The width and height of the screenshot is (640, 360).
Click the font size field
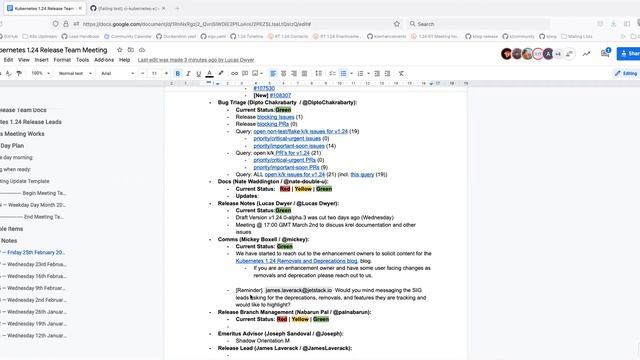(154, 73)
